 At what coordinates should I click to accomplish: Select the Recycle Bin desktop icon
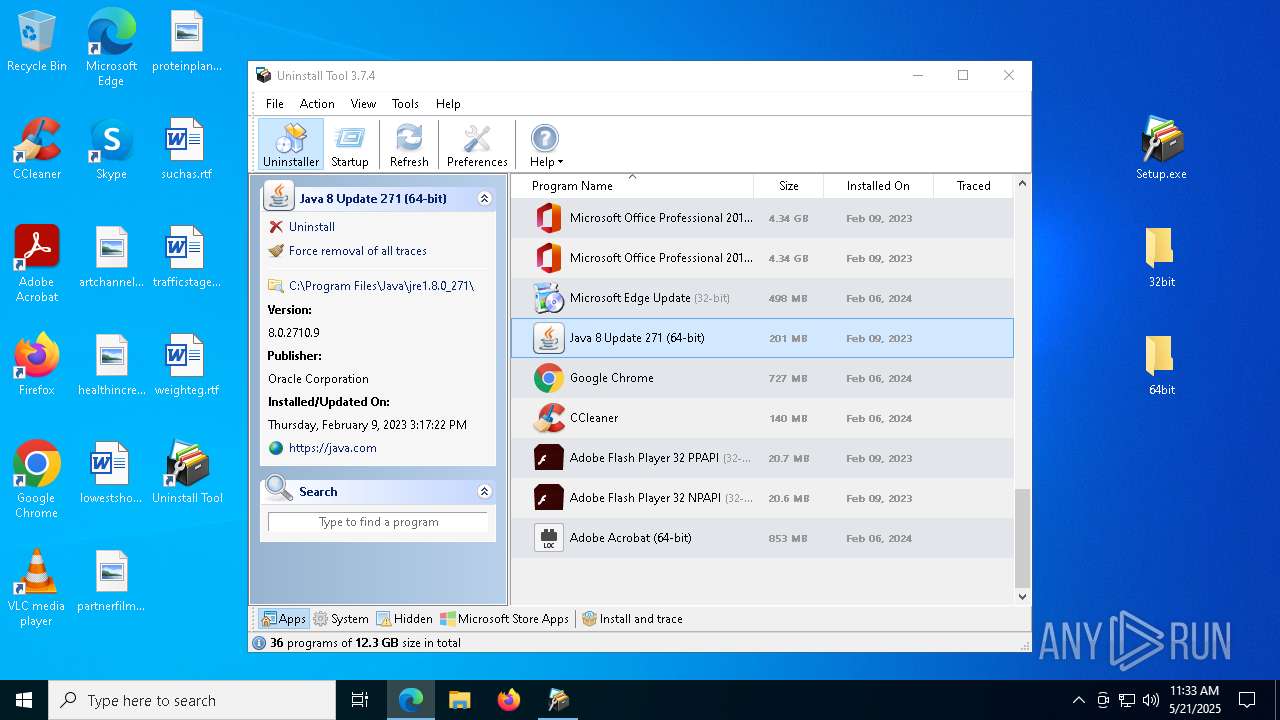[x=37, y=42]
